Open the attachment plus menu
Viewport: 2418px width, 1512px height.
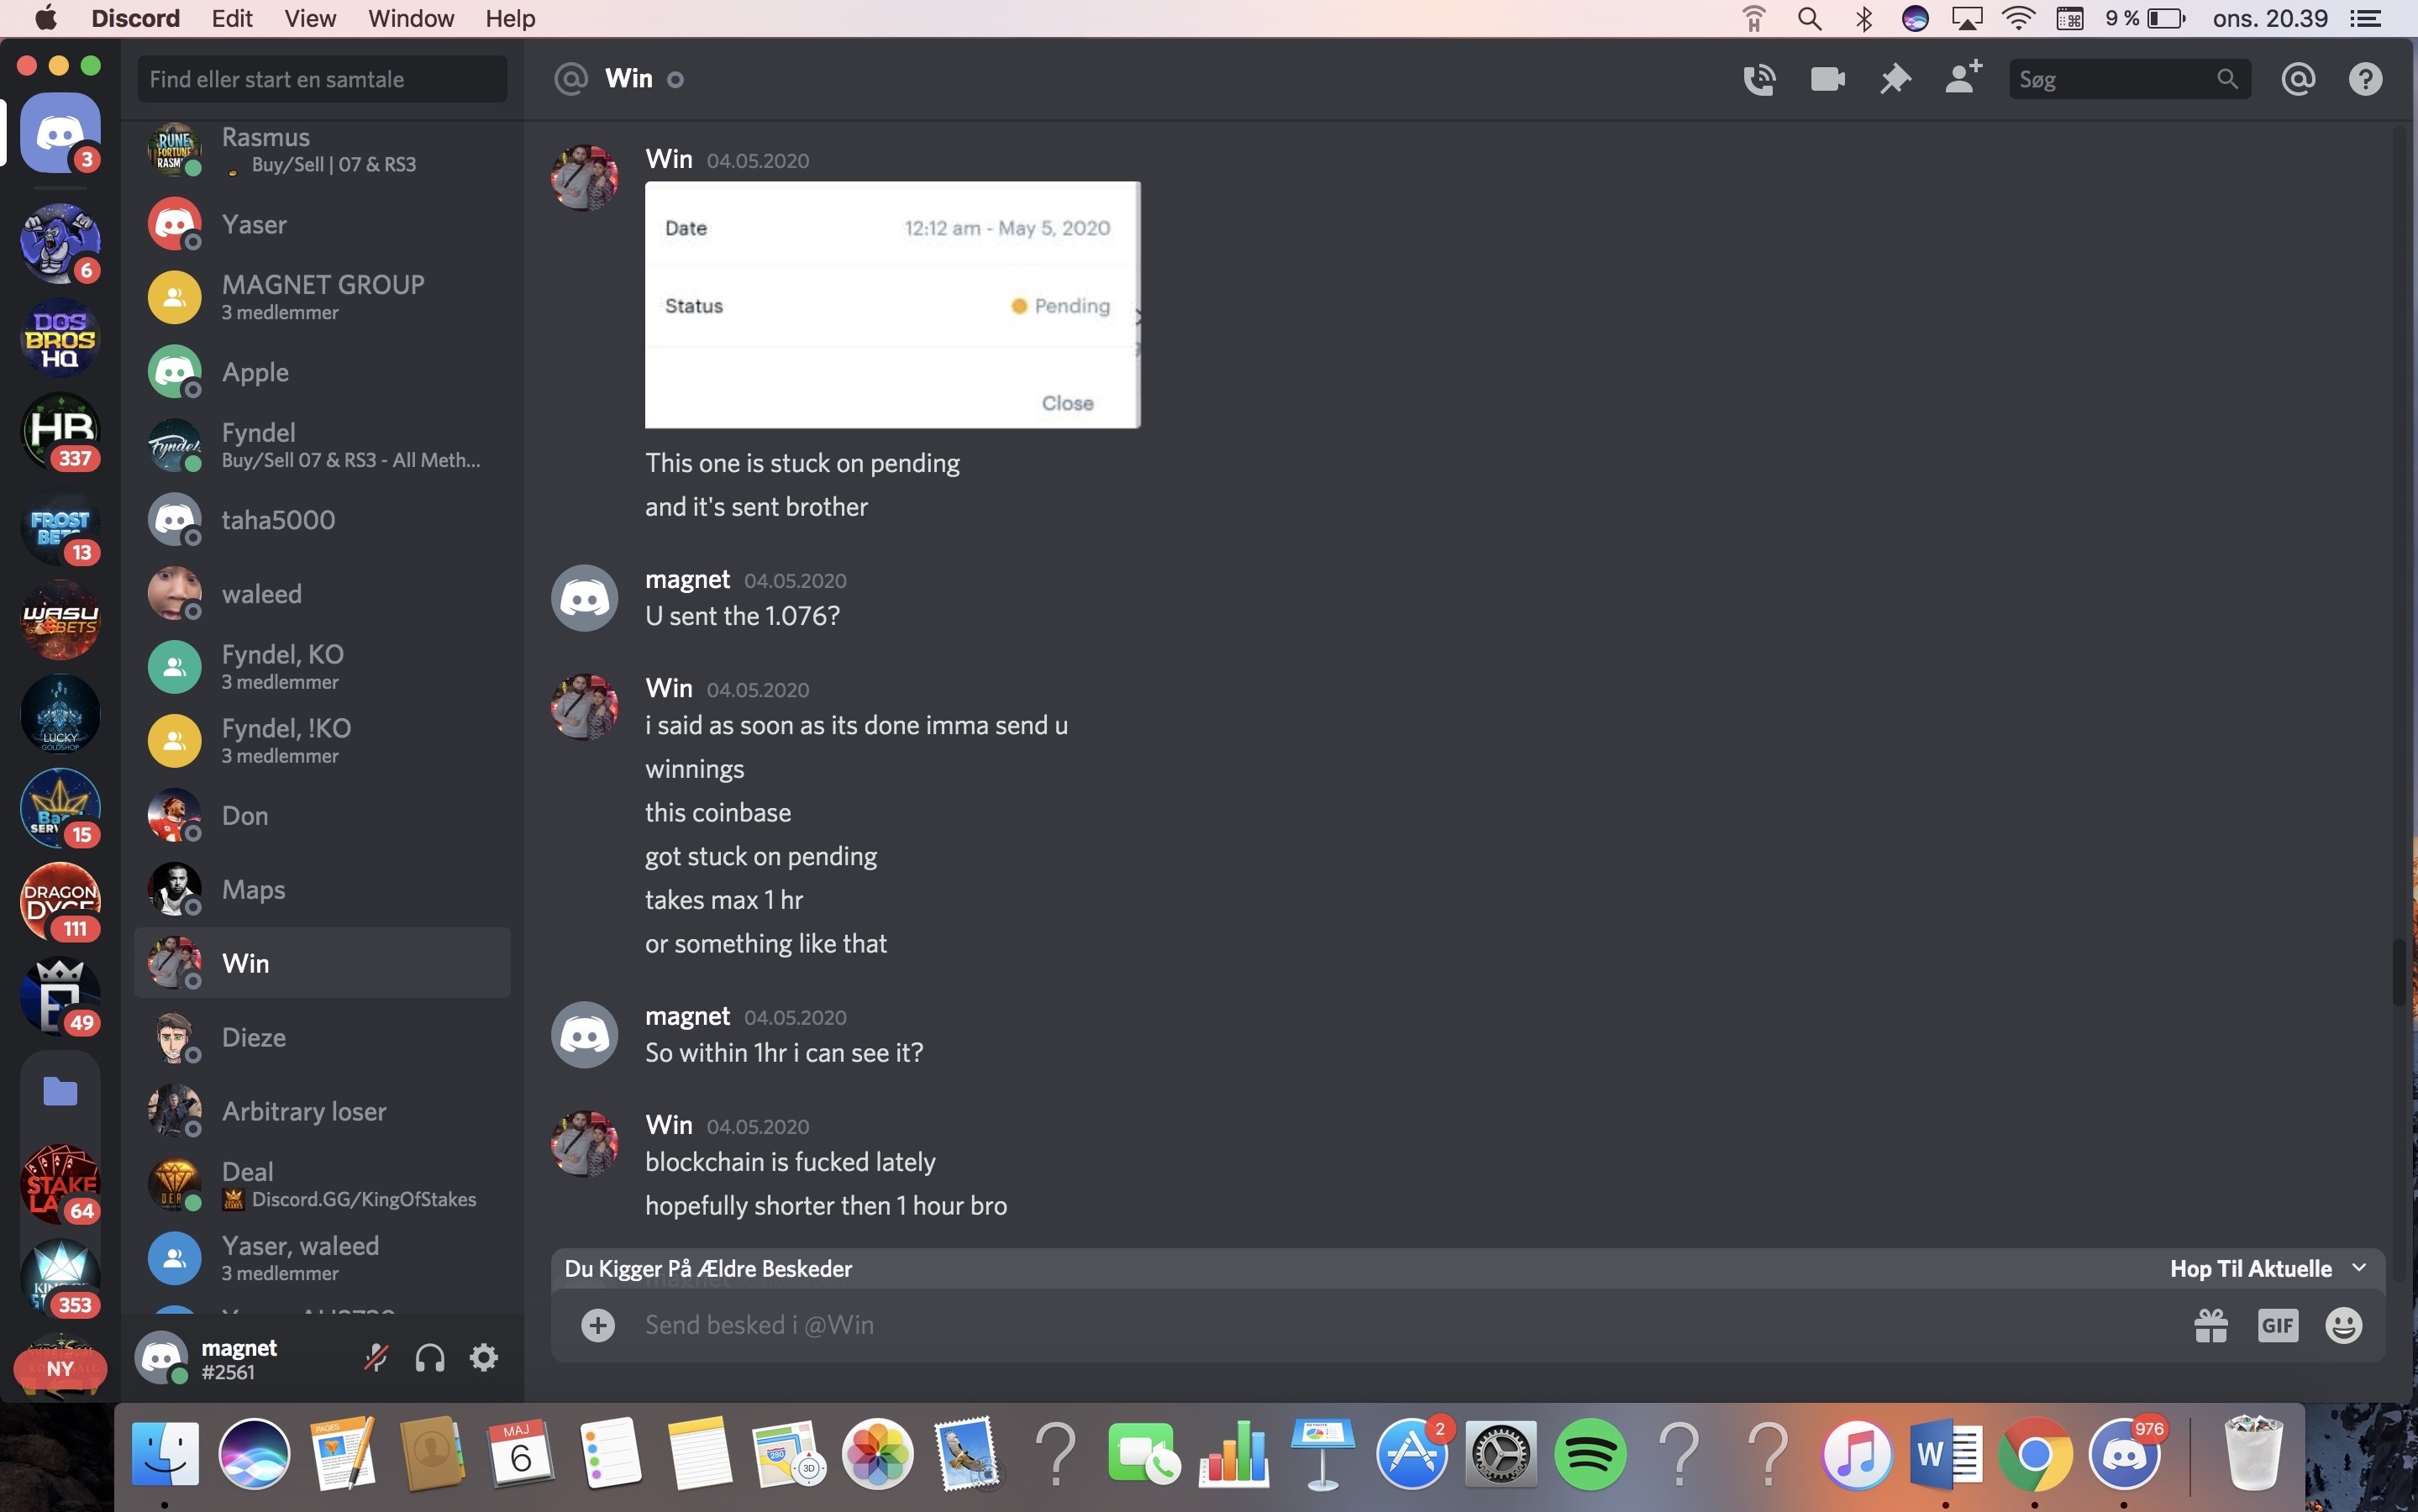coord(598,1325)
